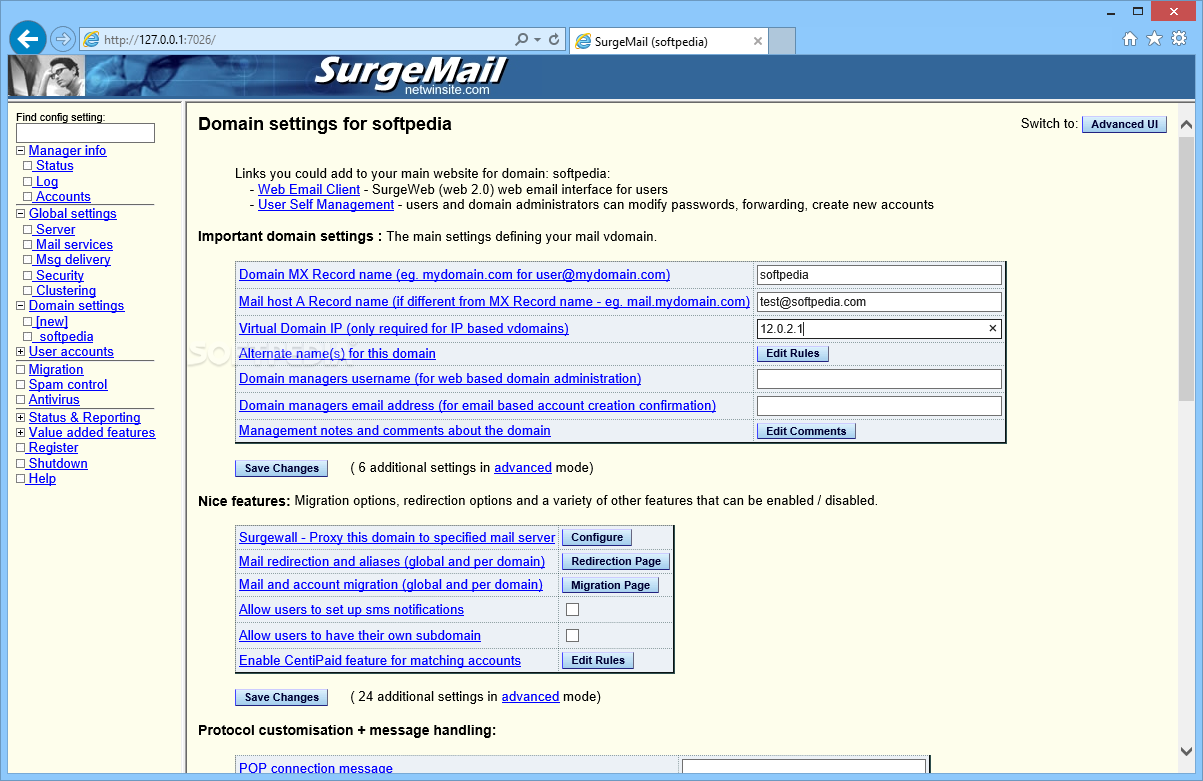
Task: Open the Security settings link
Action: tap(59, 276)
